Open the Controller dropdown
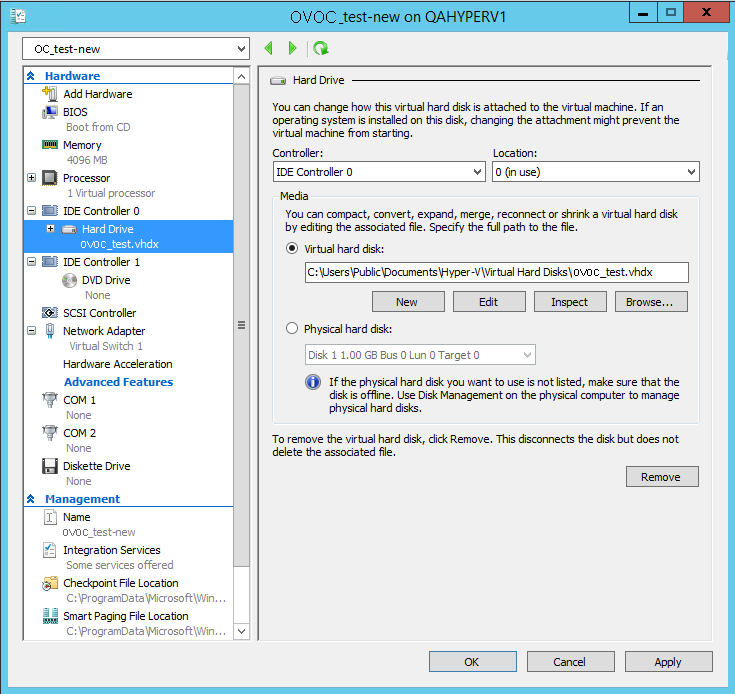 click(x=379, y=172)
